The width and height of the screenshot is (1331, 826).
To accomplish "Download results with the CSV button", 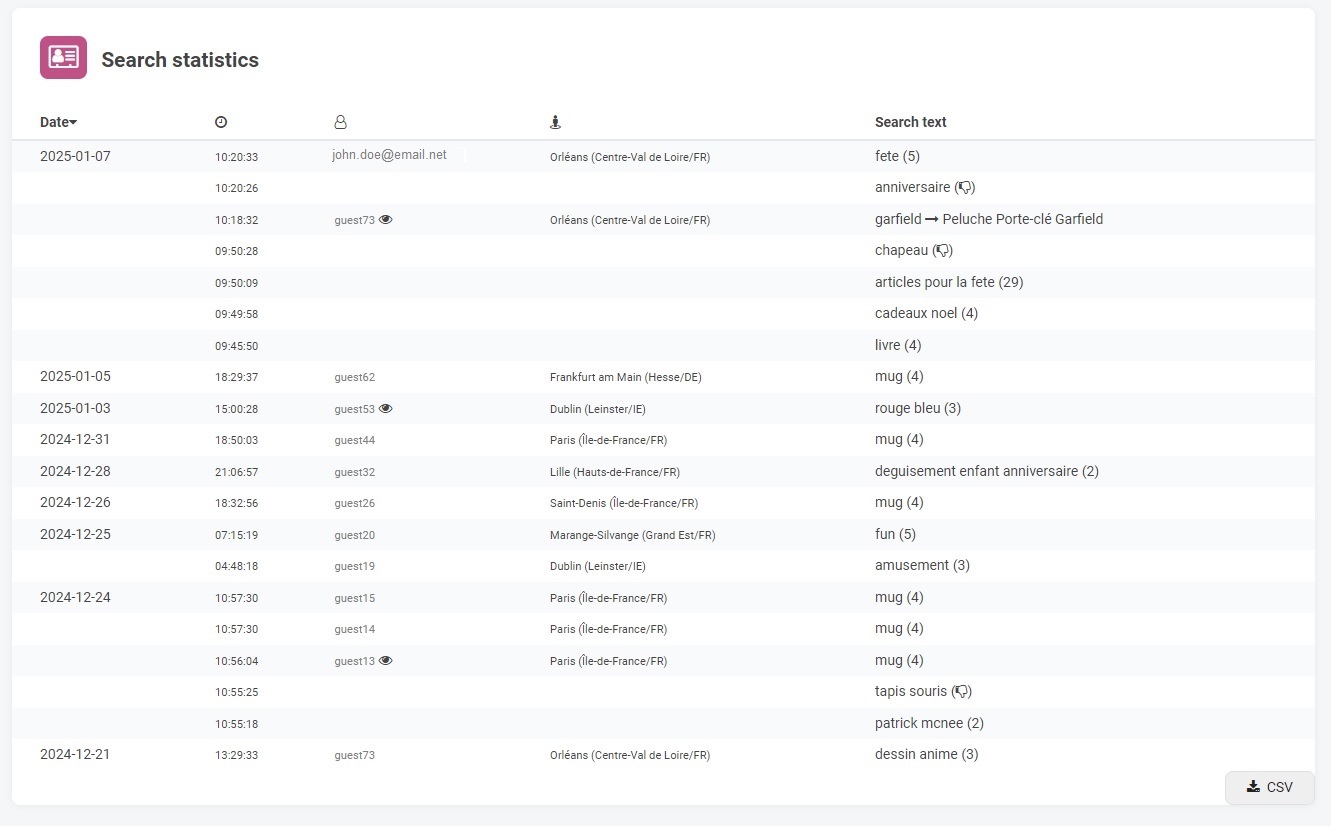I will tap(1269, 787).
